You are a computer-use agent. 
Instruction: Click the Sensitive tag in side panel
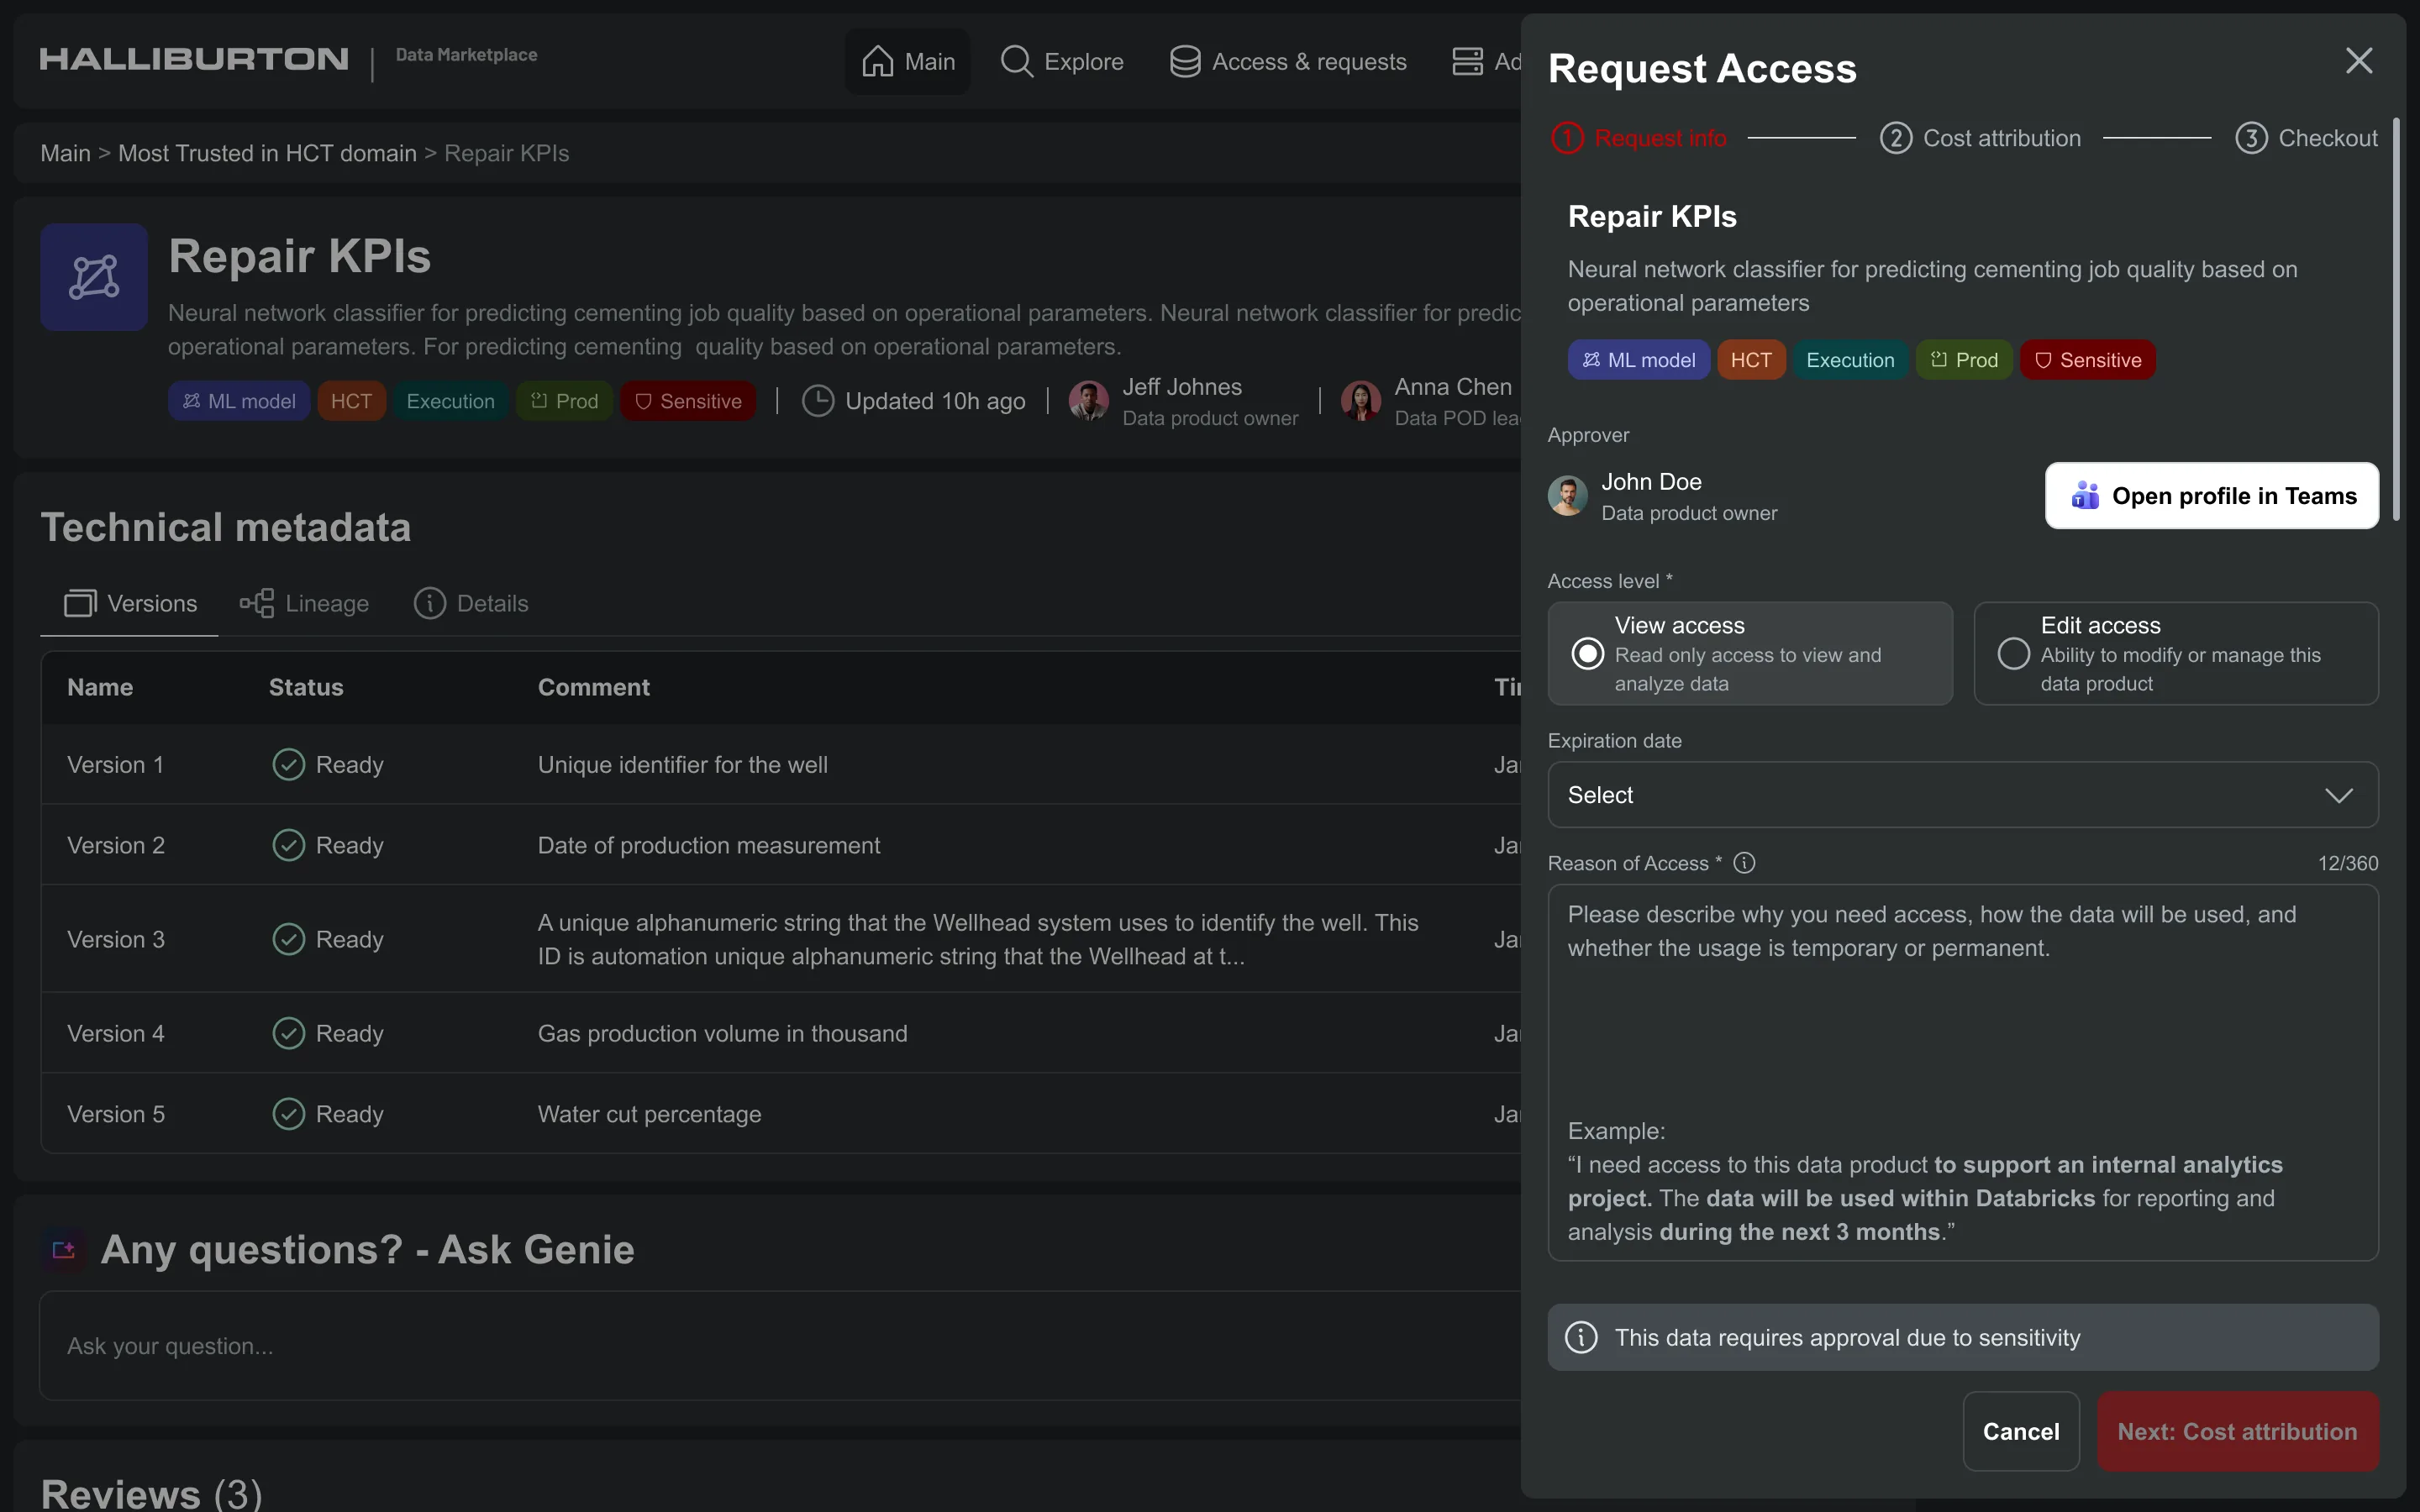coord(2087,360)
